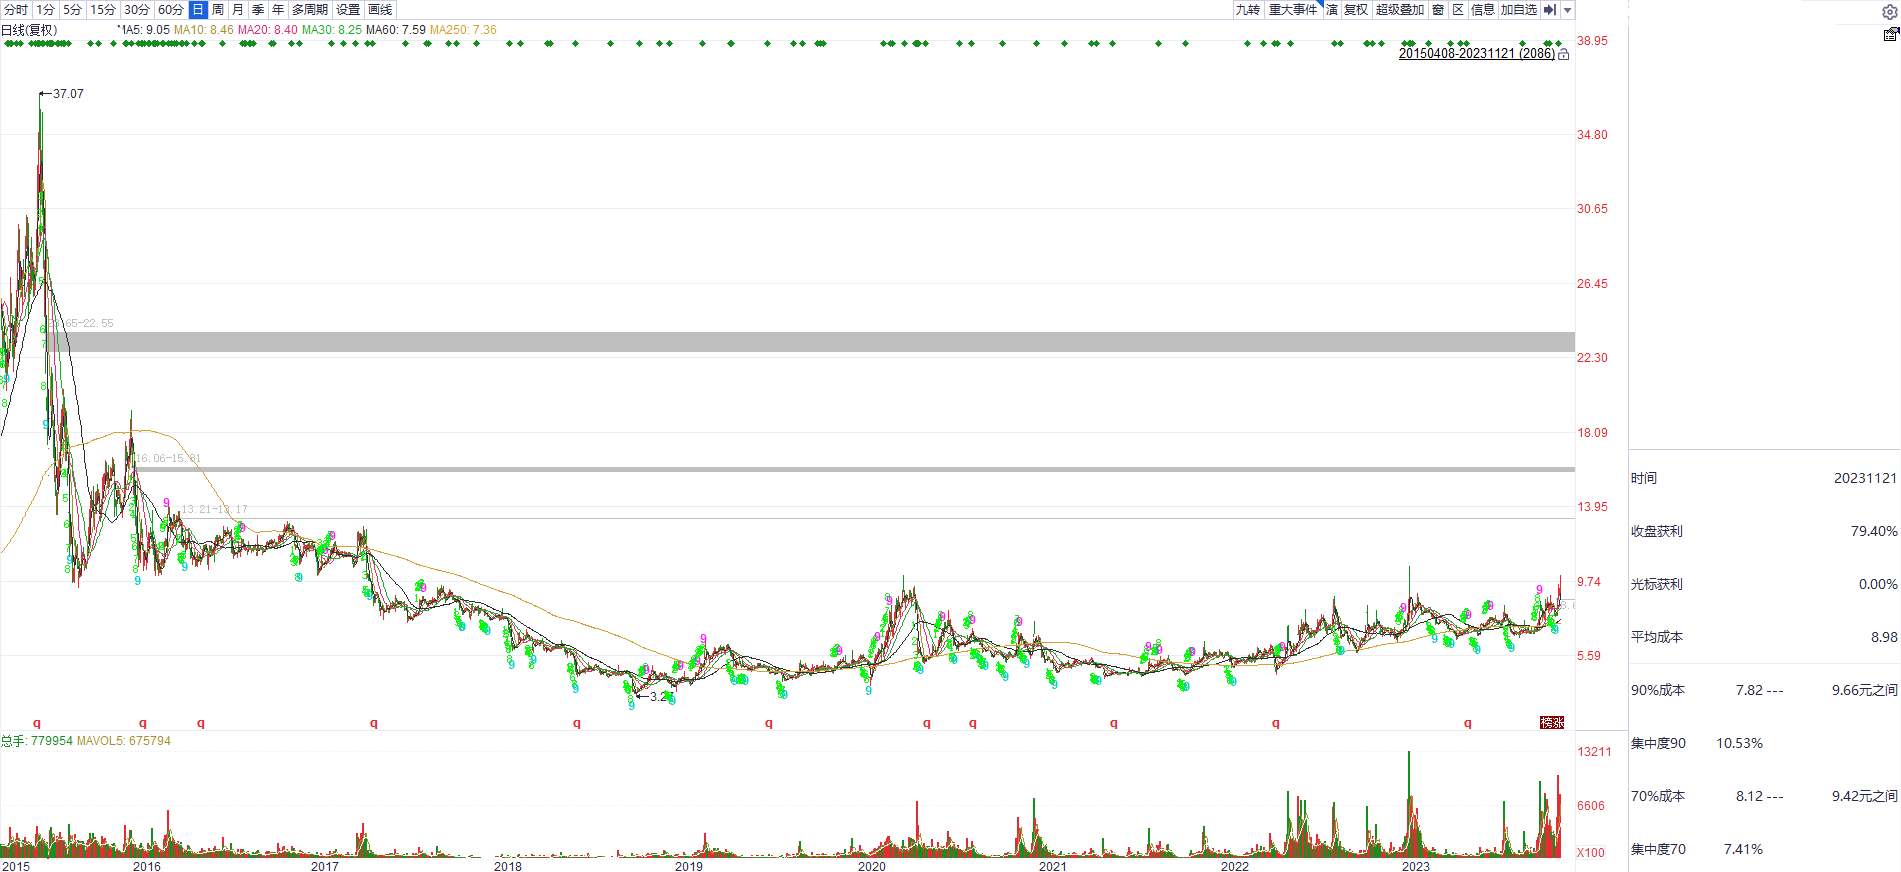Open the 多周期 multi-period view

310,10
